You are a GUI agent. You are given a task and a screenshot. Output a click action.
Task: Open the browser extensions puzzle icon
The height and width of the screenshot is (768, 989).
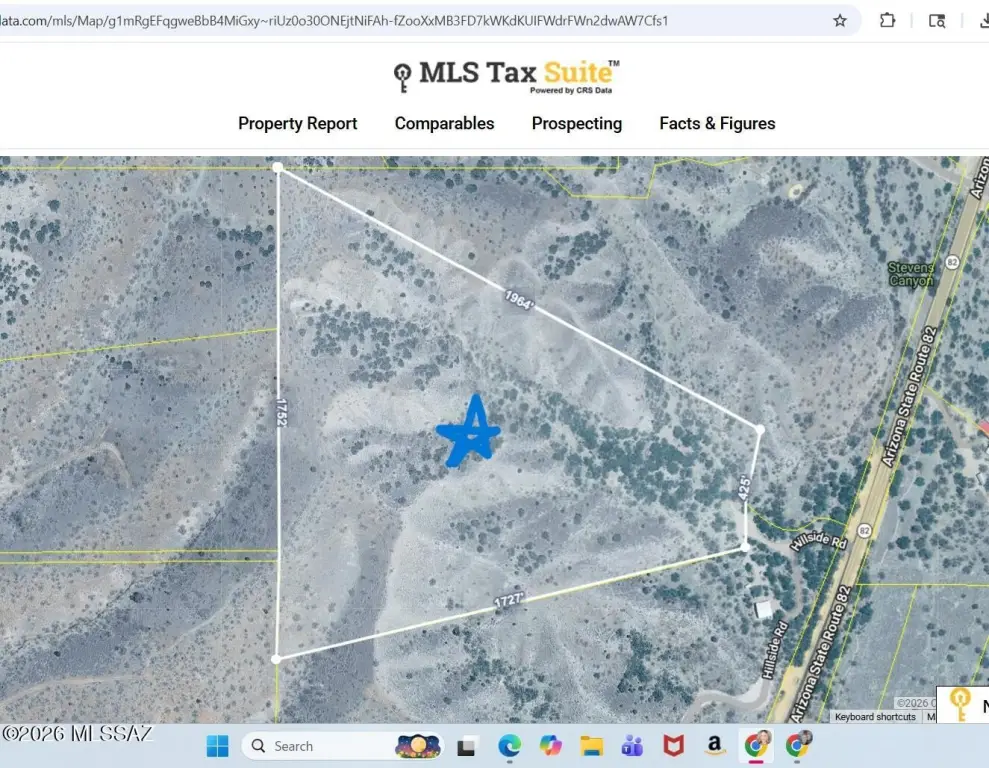[x=887, y=21]
